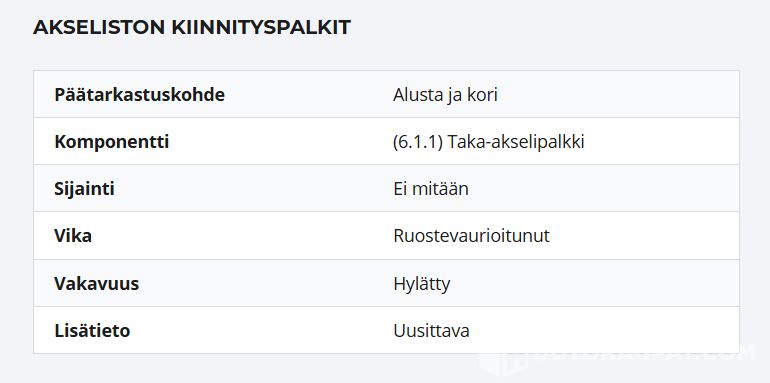Select the Vakavuus label
This screenshot has width=770, height=383.
point(96,284)
